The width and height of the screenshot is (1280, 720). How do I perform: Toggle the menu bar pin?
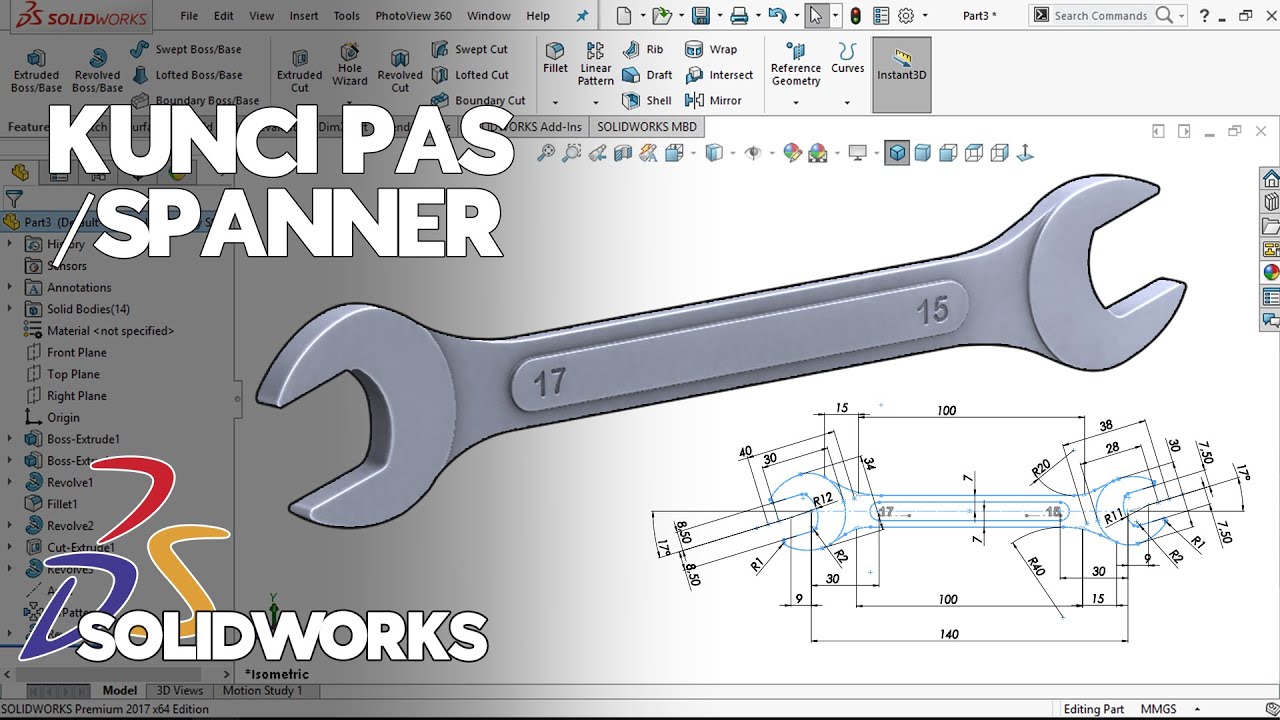pyautogui.click(x=582, y=16)
